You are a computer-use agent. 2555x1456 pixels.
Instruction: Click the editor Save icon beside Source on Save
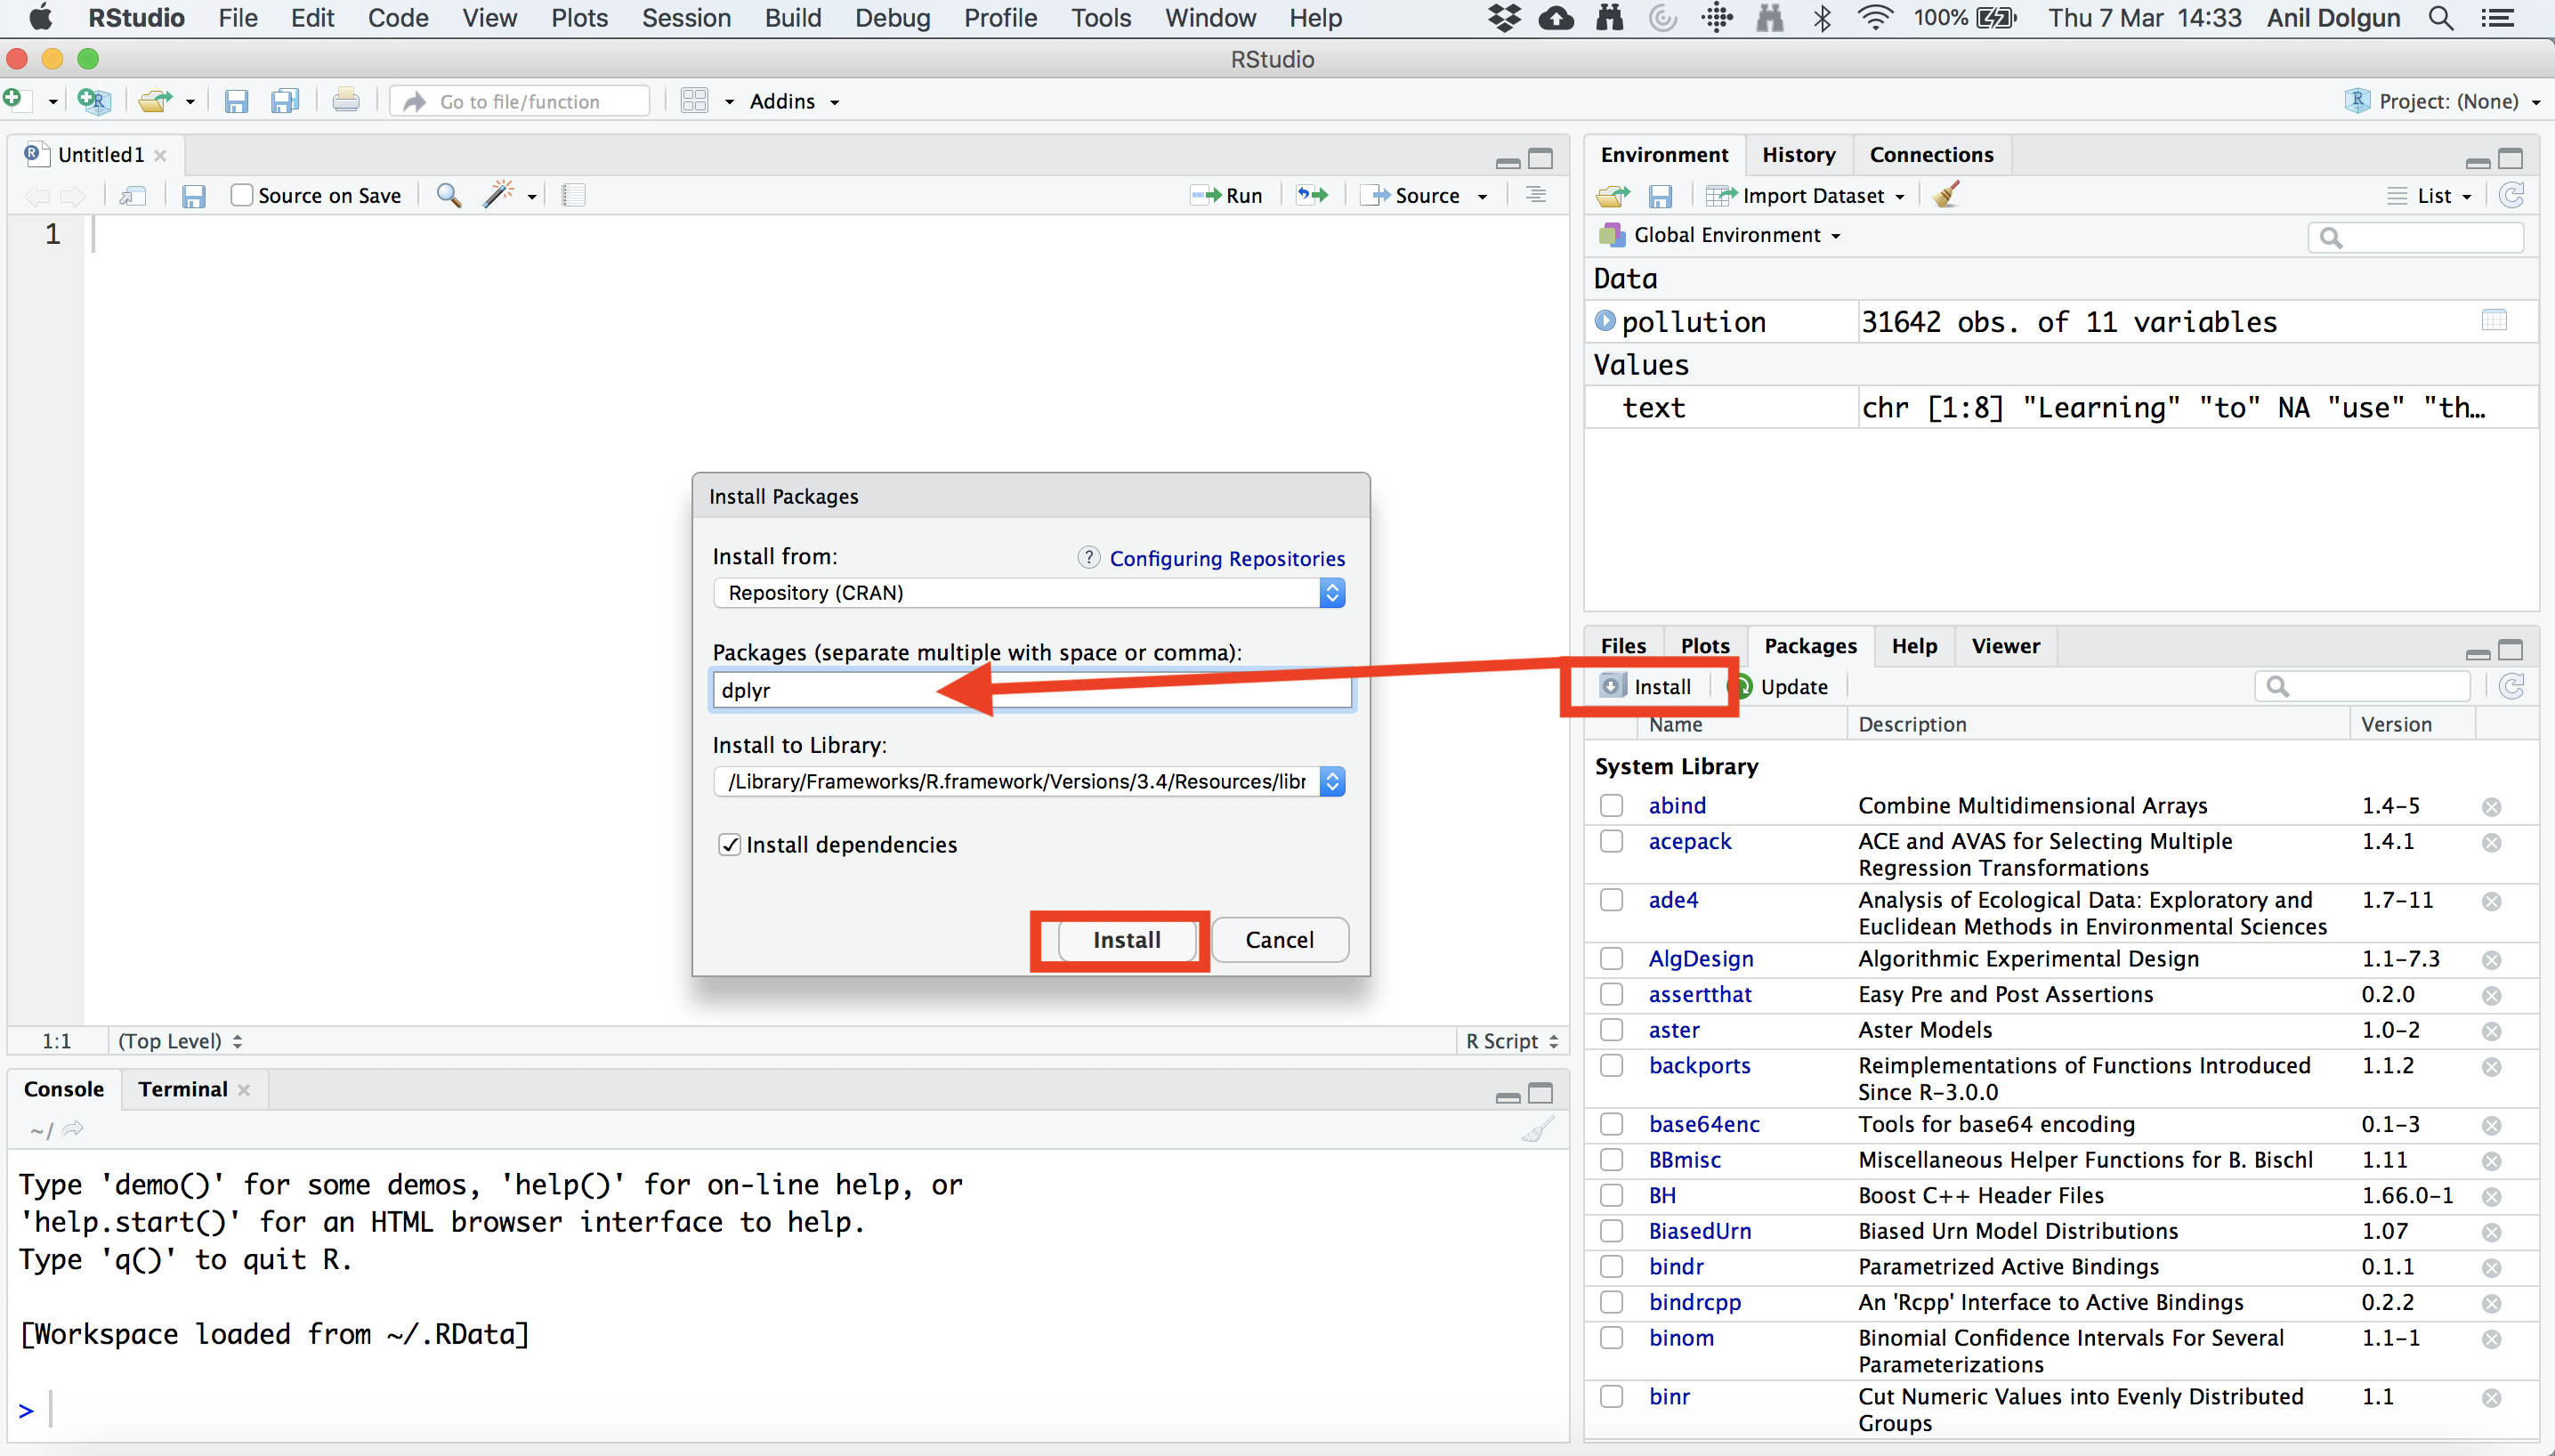coord(193,196)
